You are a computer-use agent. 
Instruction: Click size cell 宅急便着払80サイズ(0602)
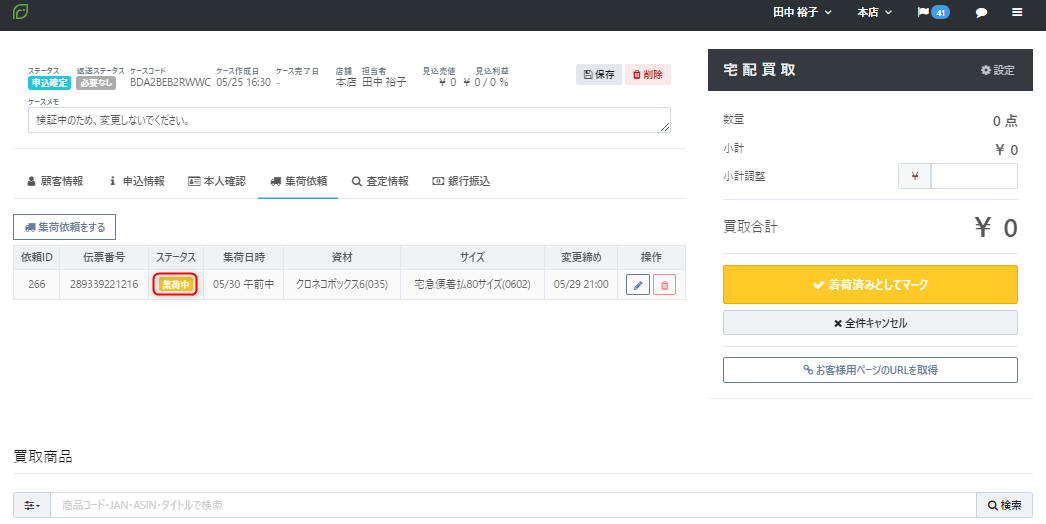[x=472, y=284]
